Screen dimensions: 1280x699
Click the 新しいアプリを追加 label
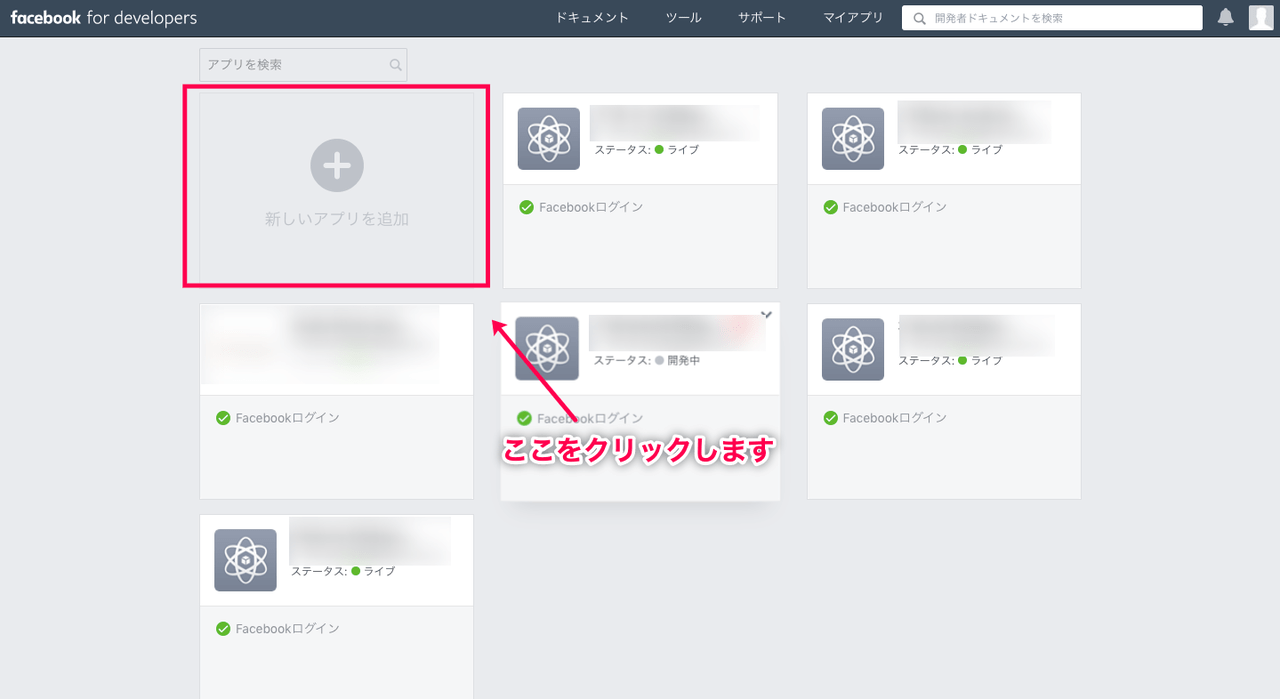point(337,219)
